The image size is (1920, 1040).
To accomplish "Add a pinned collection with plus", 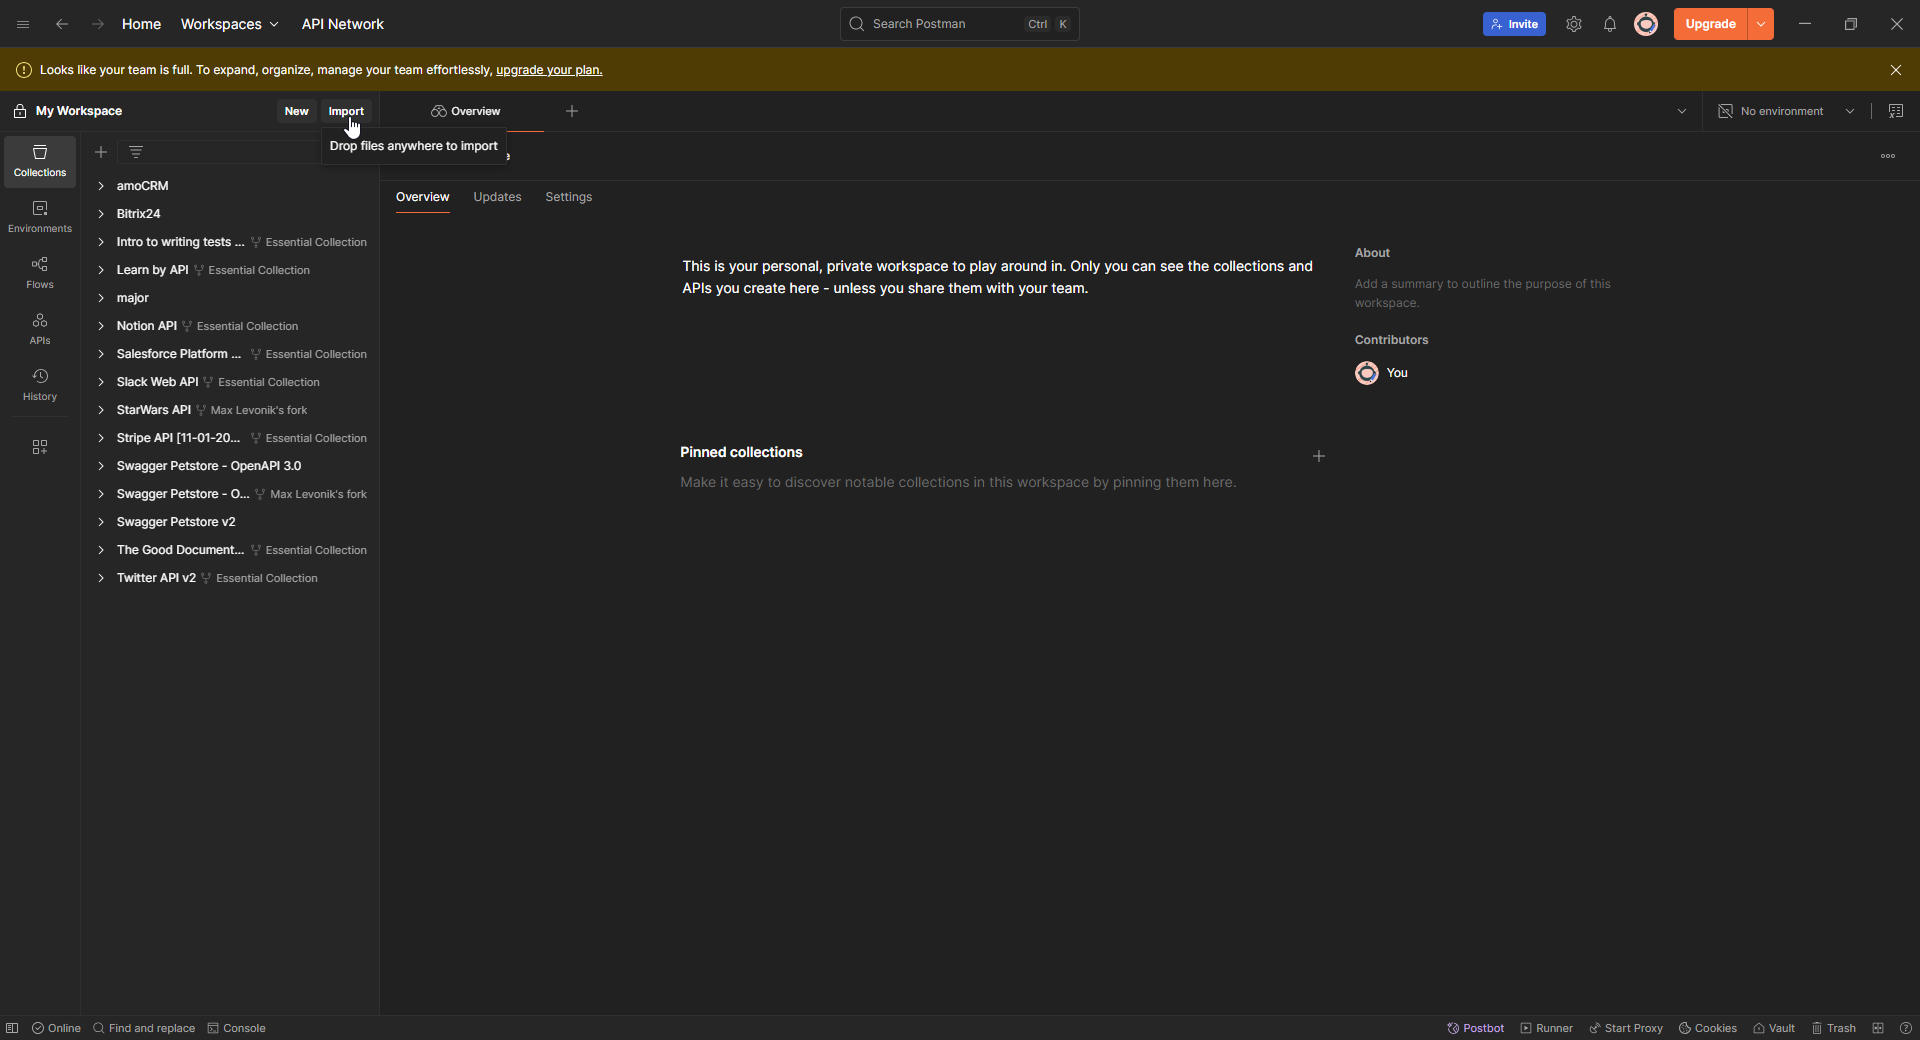I will 1319,456.
